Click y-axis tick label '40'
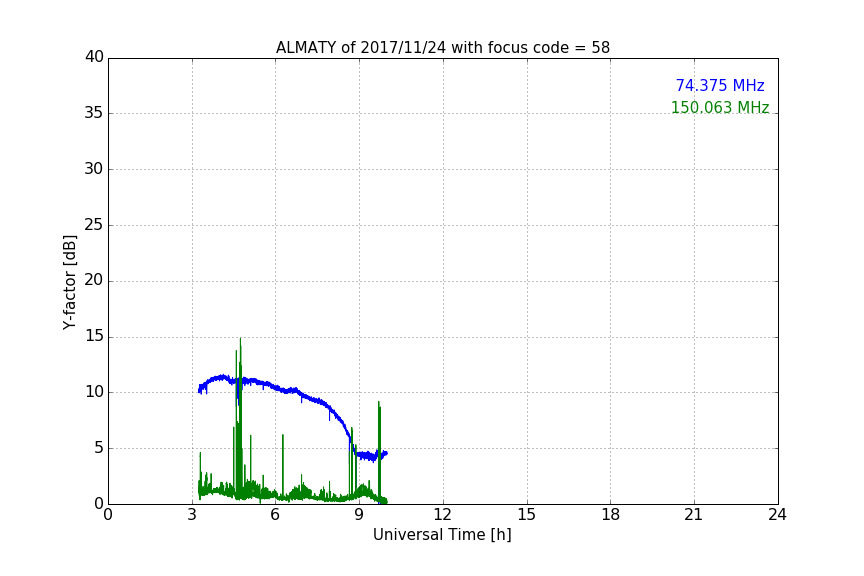Screen dimensions: 864x576 94,57
